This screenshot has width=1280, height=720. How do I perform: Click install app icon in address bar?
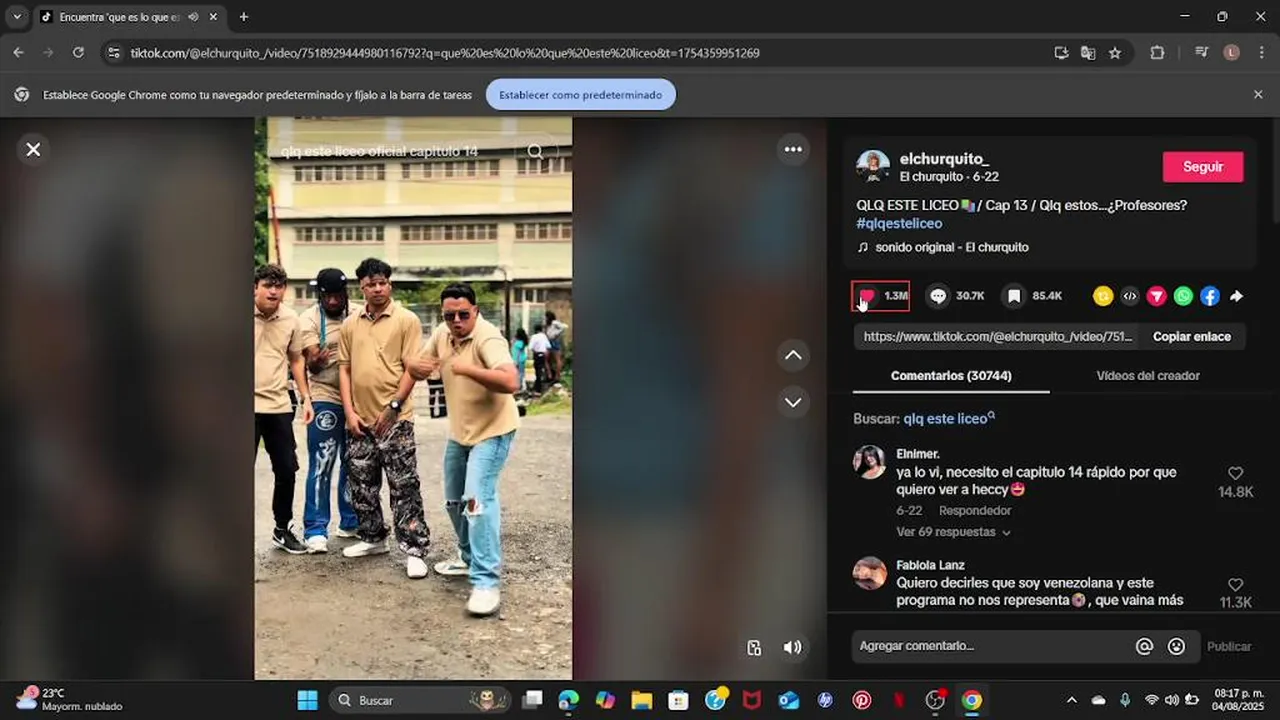click(1062, 53)
